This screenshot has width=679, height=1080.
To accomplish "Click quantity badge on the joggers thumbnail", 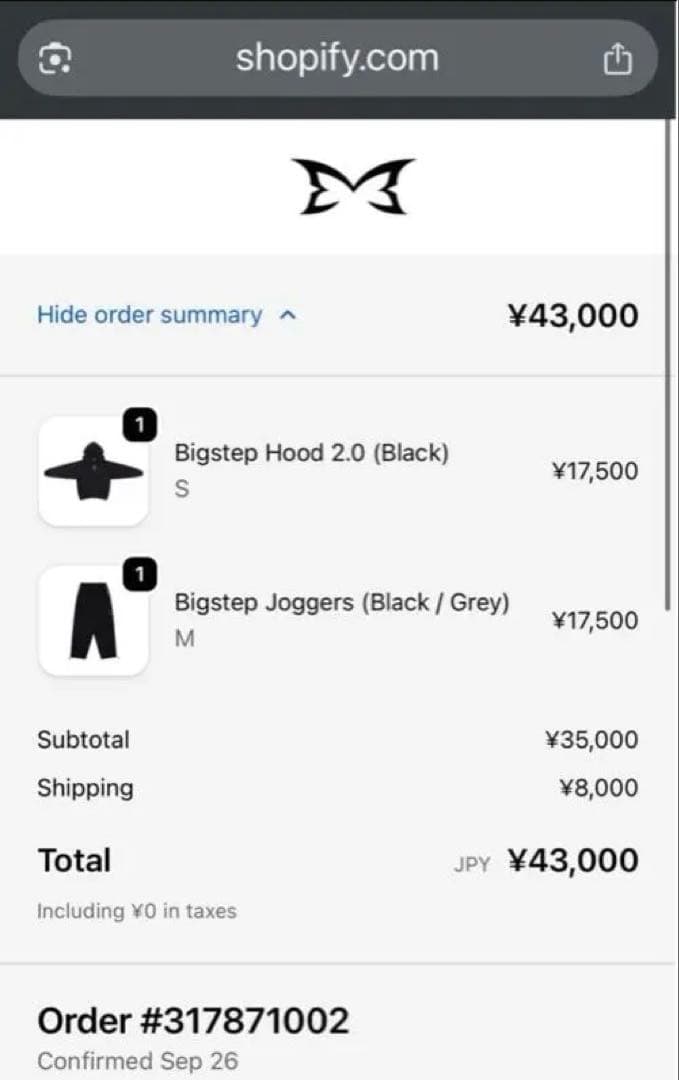I will click(140, 575).
